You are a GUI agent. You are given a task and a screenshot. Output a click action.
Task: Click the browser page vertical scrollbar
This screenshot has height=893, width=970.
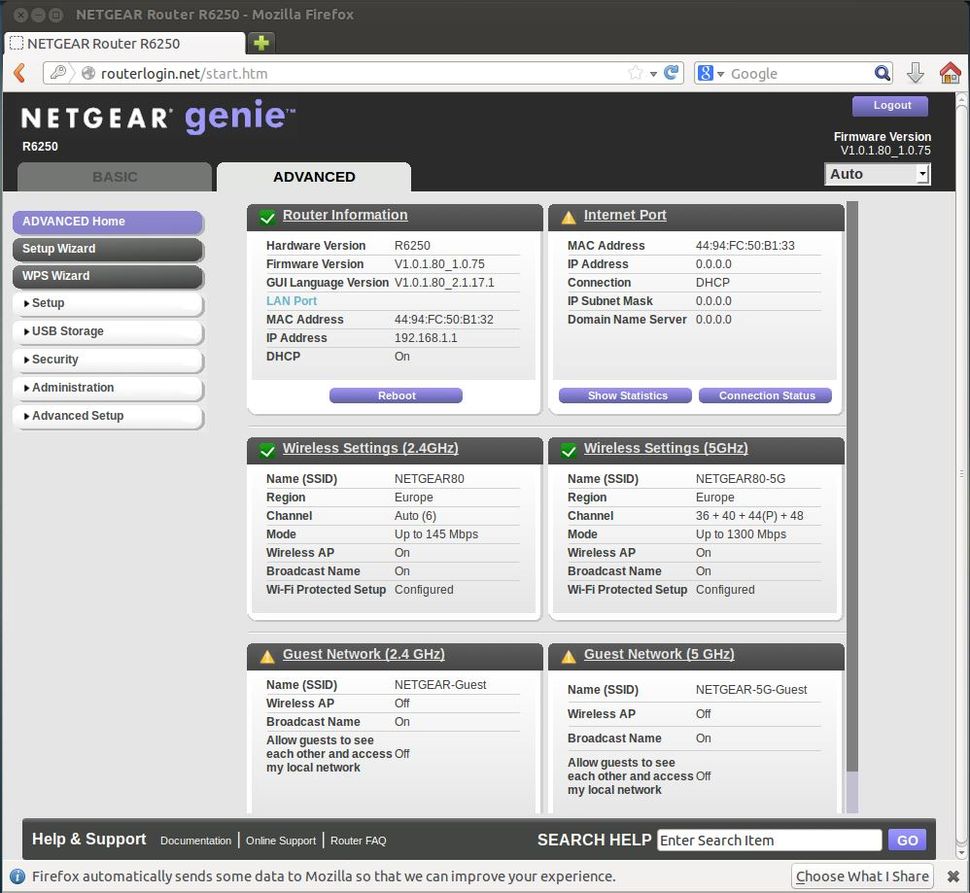click(961, 476)
